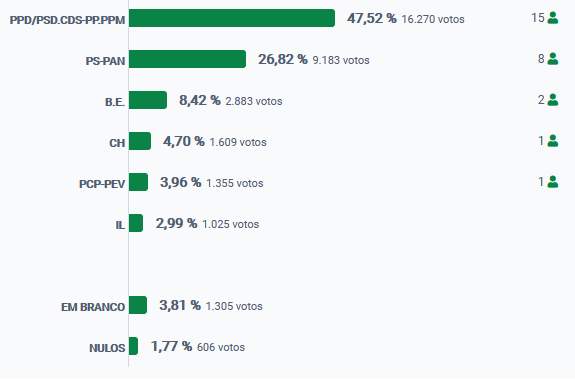Click the 9.183 votos text
This screenshot has width=575, height=379.
(341, 60)
